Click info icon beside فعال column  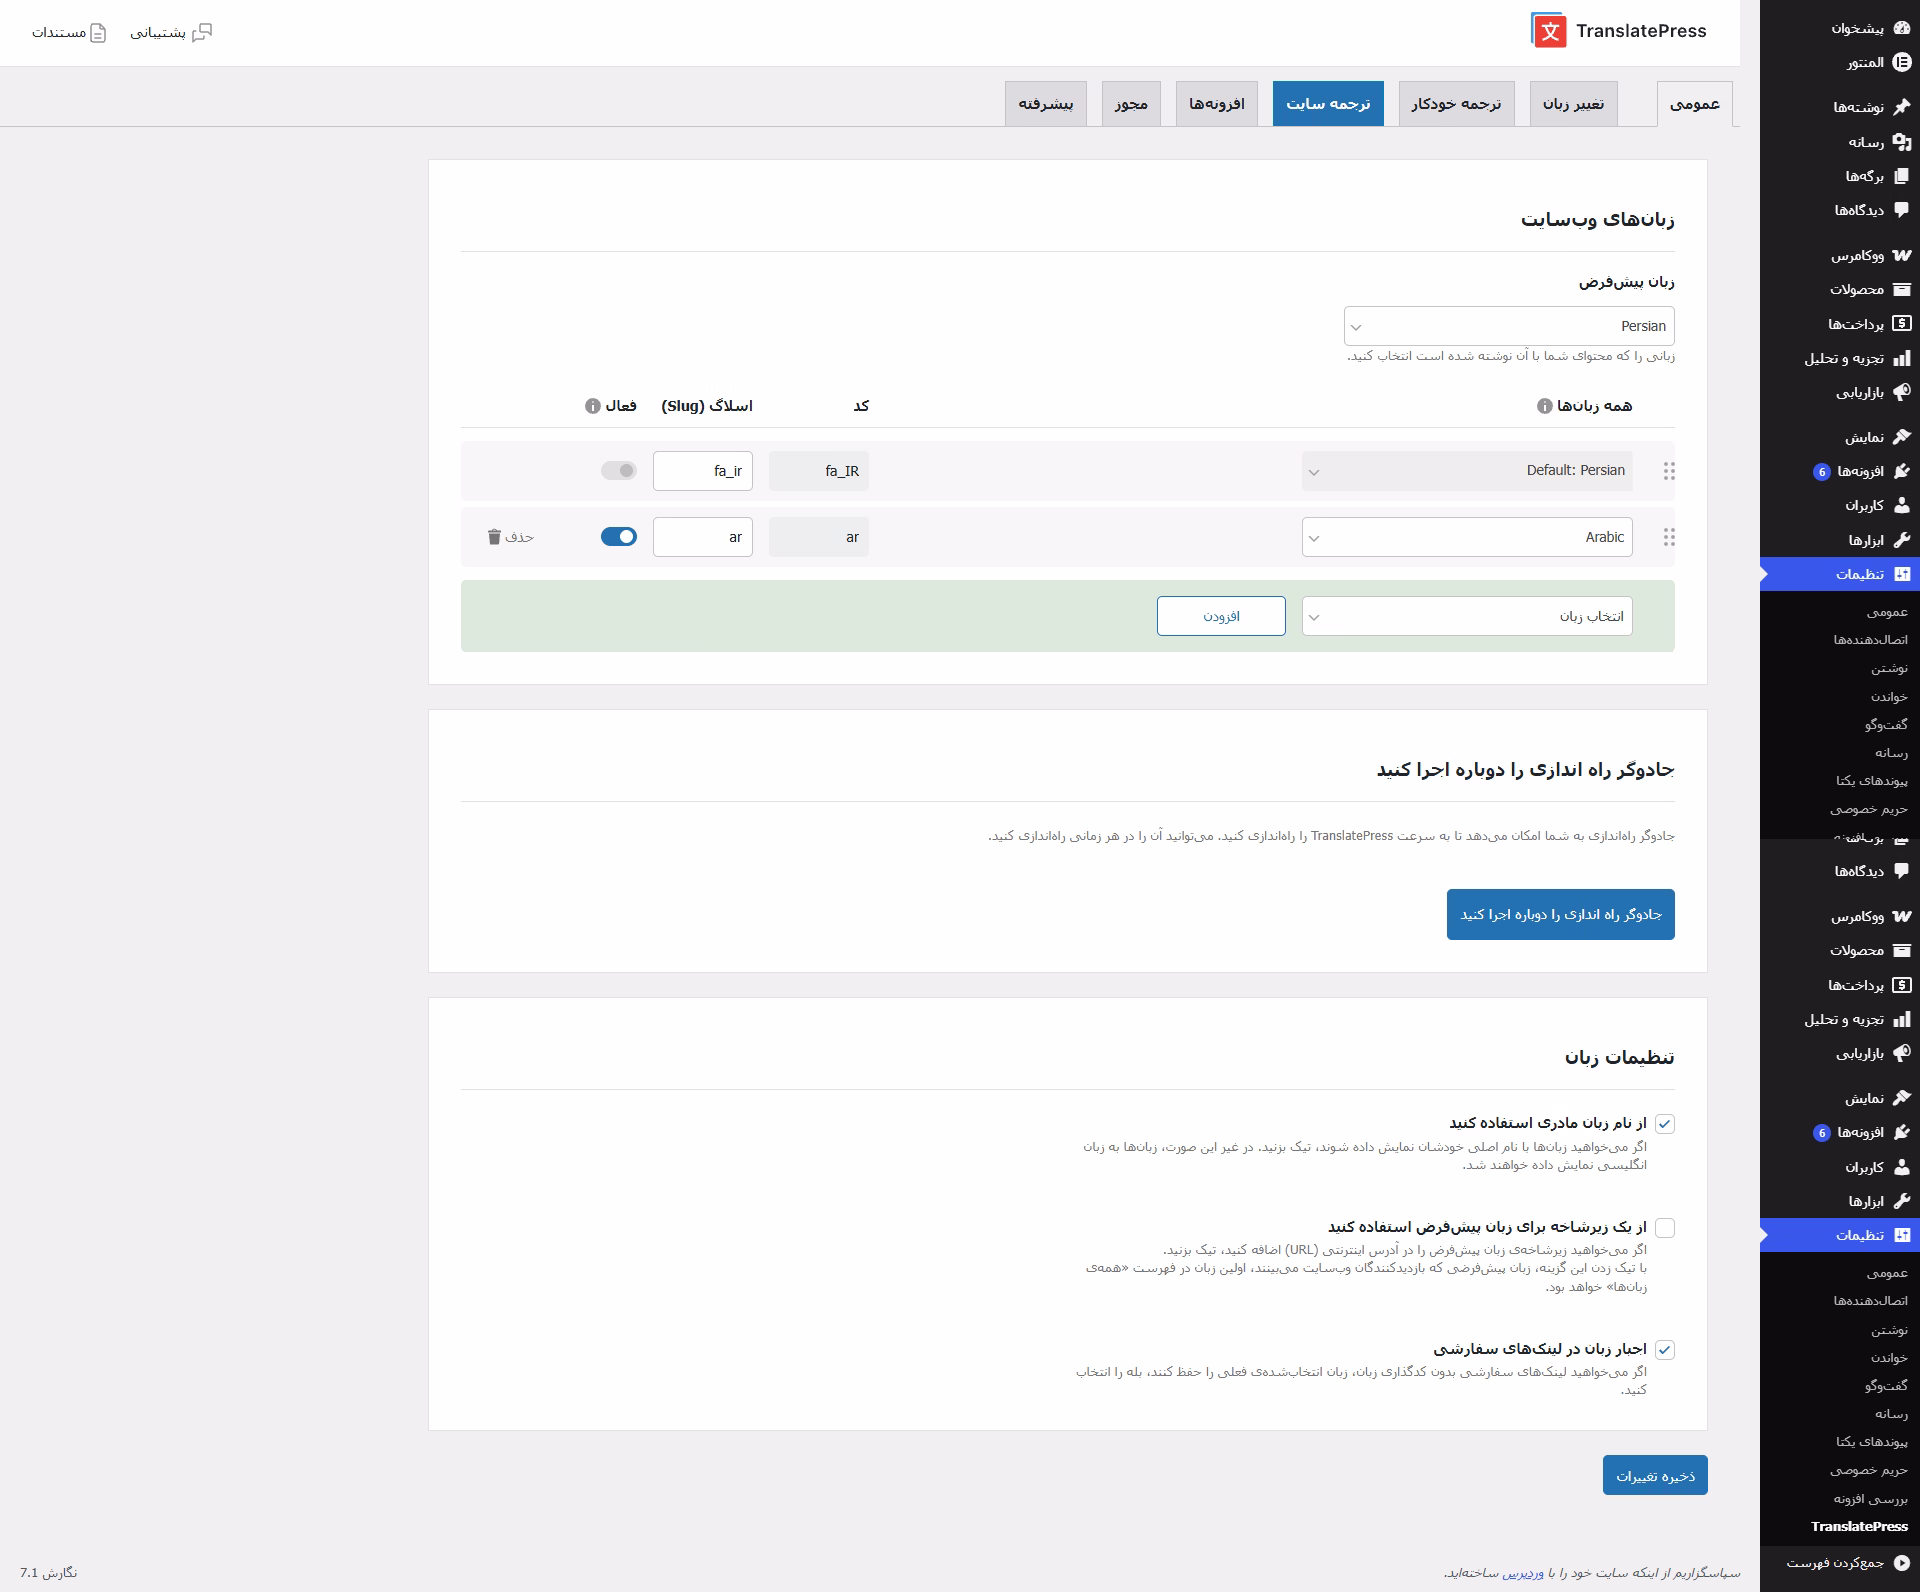click(593, 406)
